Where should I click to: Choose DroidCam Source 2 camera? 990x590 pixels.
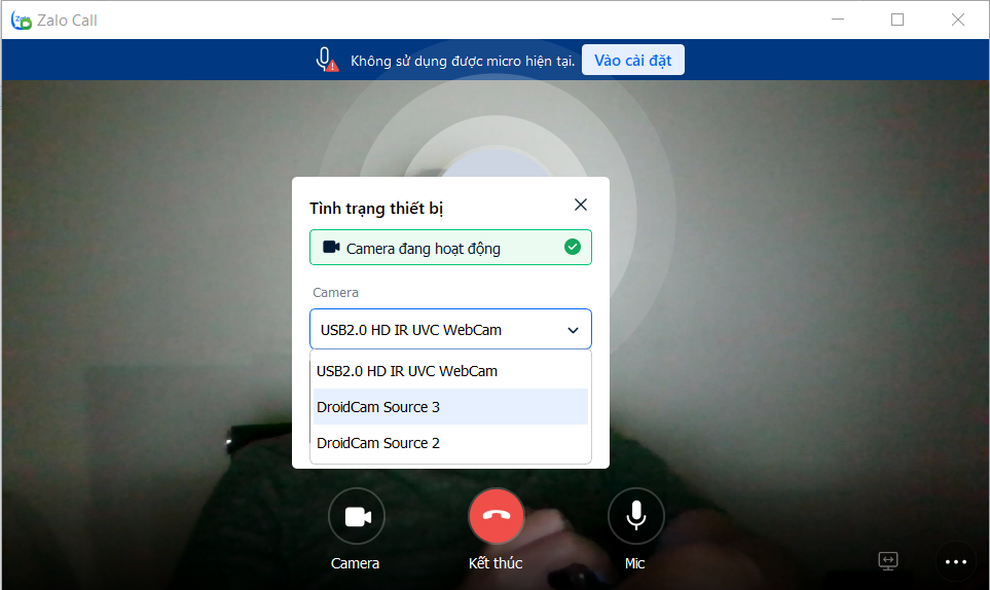click(x=450, y=443)
